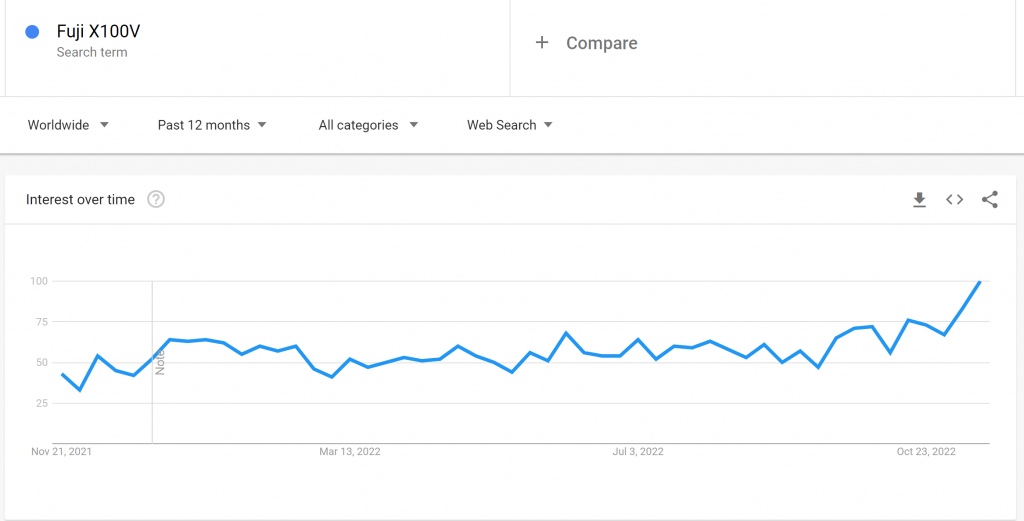
Task: Click the Jul 3, 2022 axis label
Action: 638,452
